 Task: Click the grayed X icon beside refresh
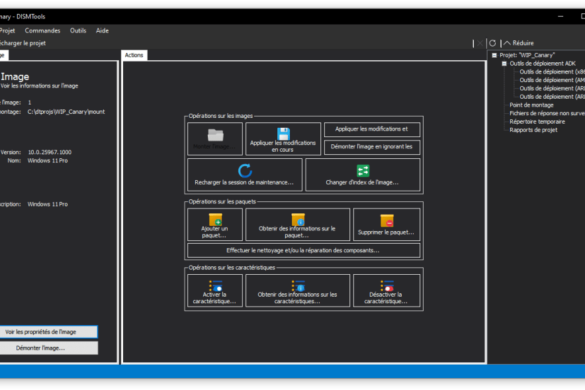tap(480, 43)
